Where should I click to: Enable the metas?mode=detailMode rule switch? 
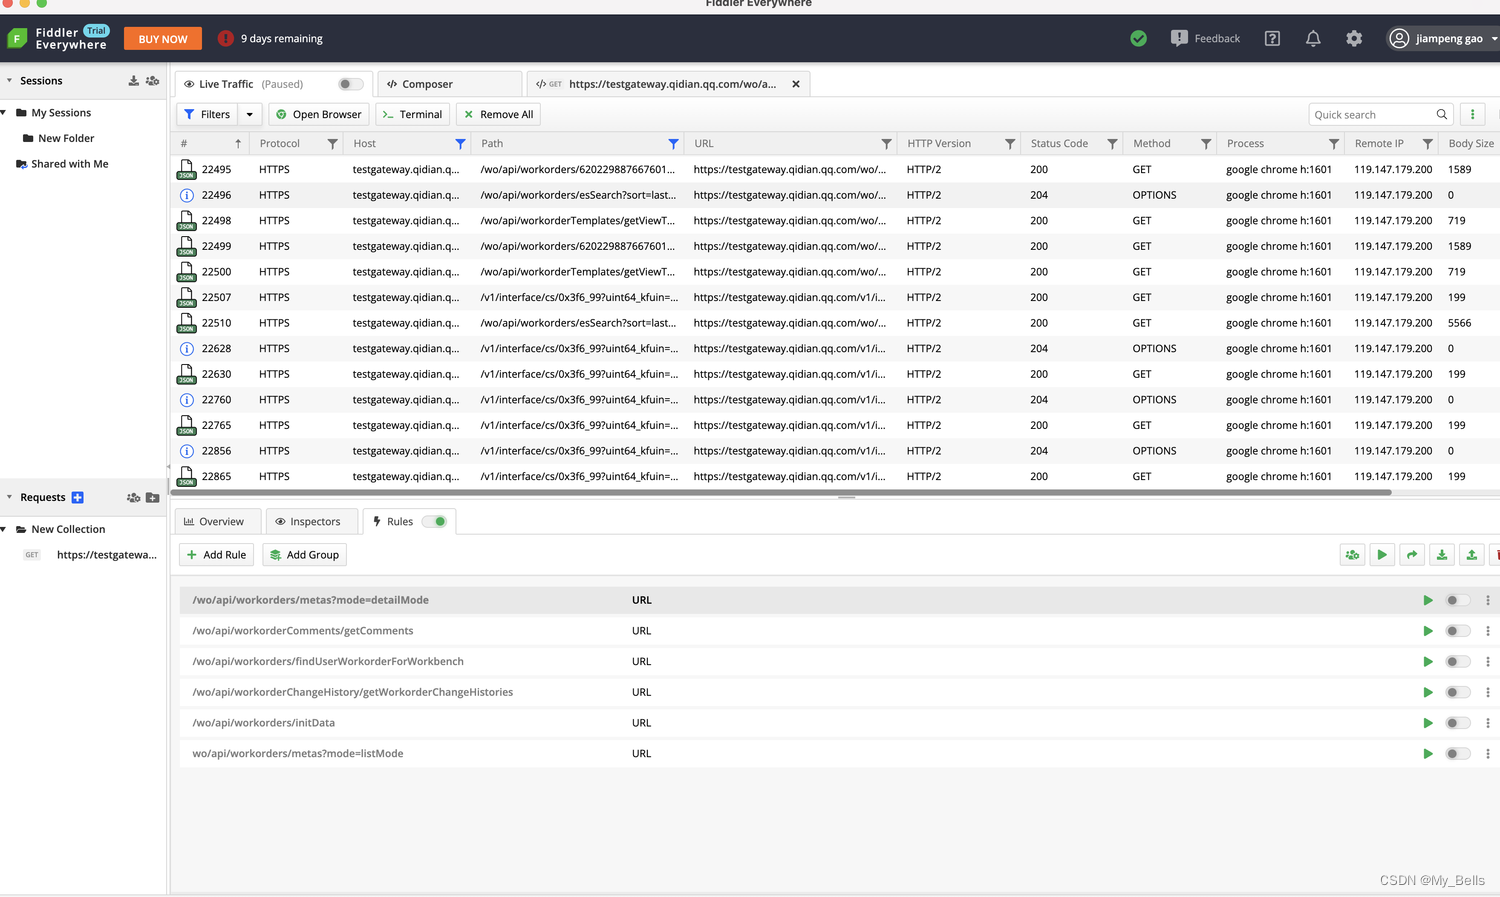pos(1458,600)
